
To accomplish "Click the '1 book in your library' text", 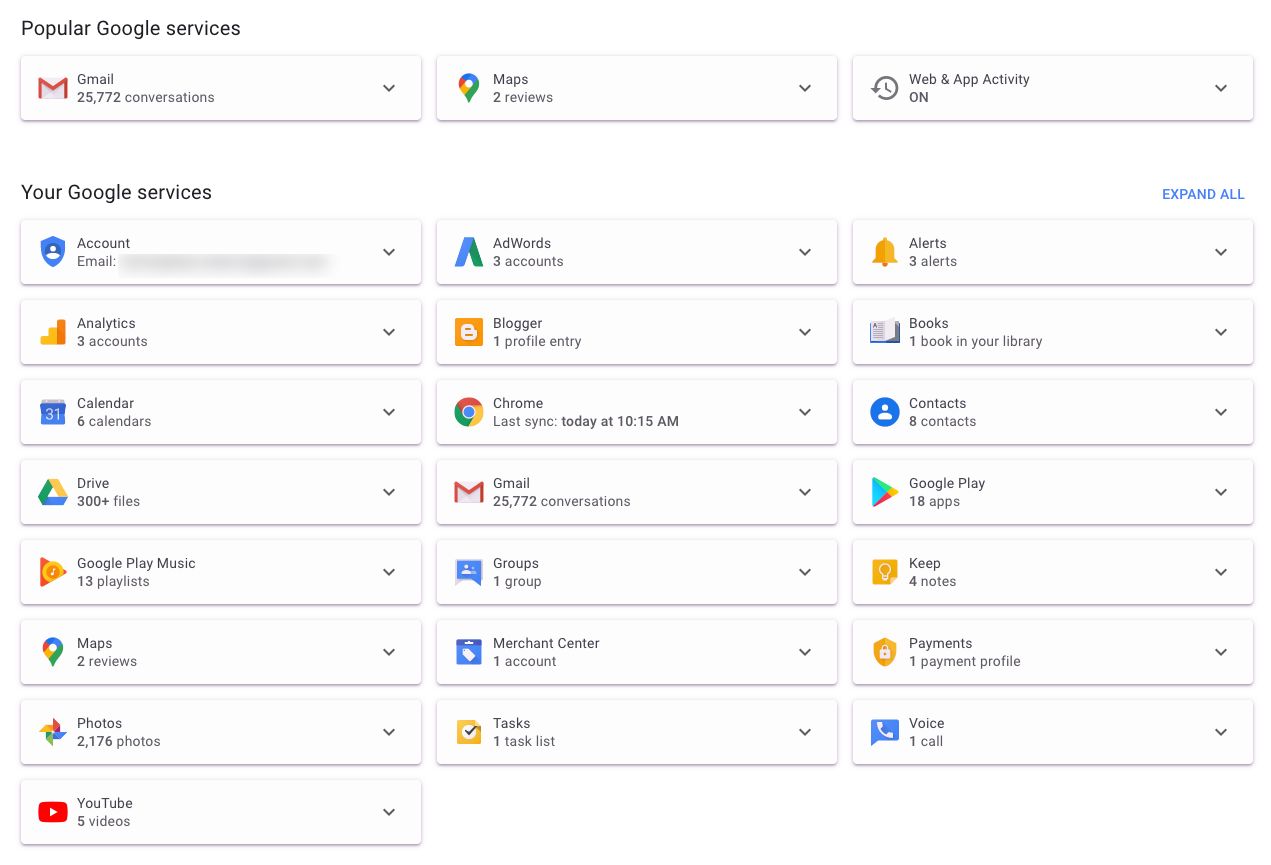I will coord(975,341).
